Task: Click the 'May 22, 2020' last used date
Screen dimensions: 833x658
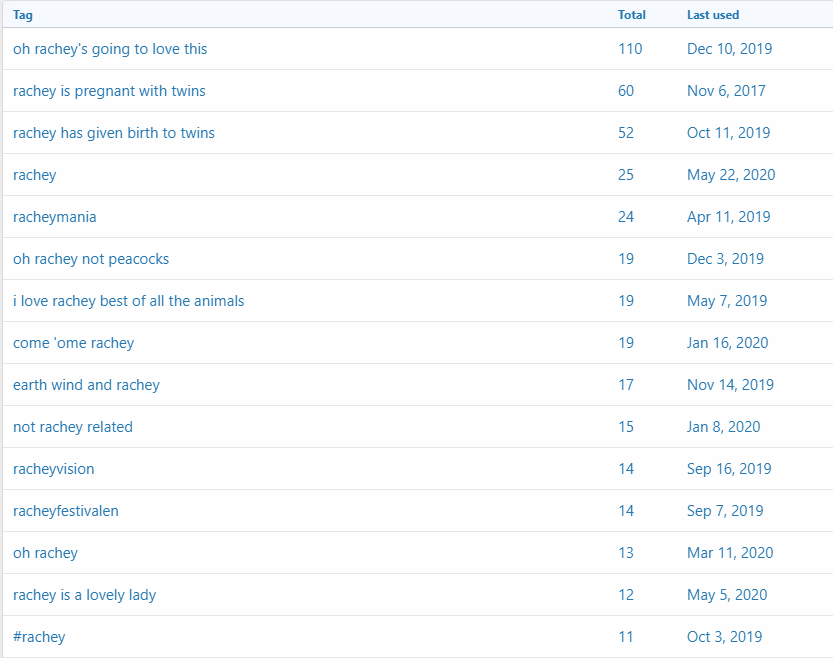Action: [x=731, y=175]
